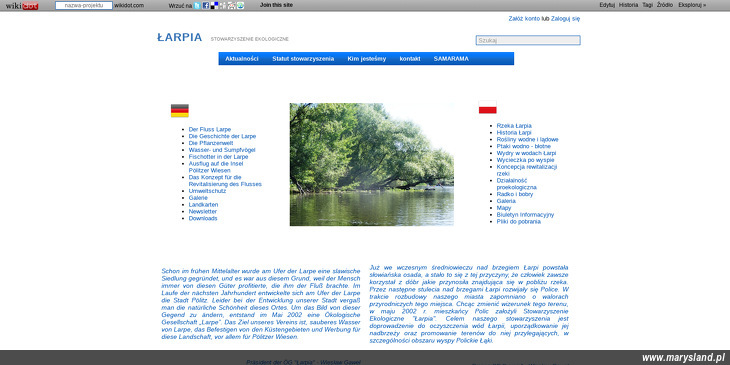This screenshot has width=730, height=365.
Task: Click the Delicious bookmark icon
Action: click(x=214, y=6)
